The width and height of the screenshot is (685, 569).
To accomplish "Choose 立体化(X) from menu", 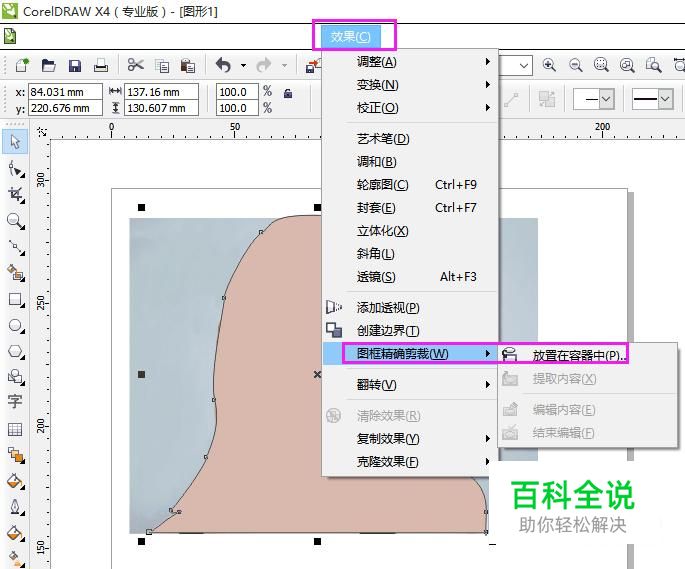I will [x=409, y=231].
